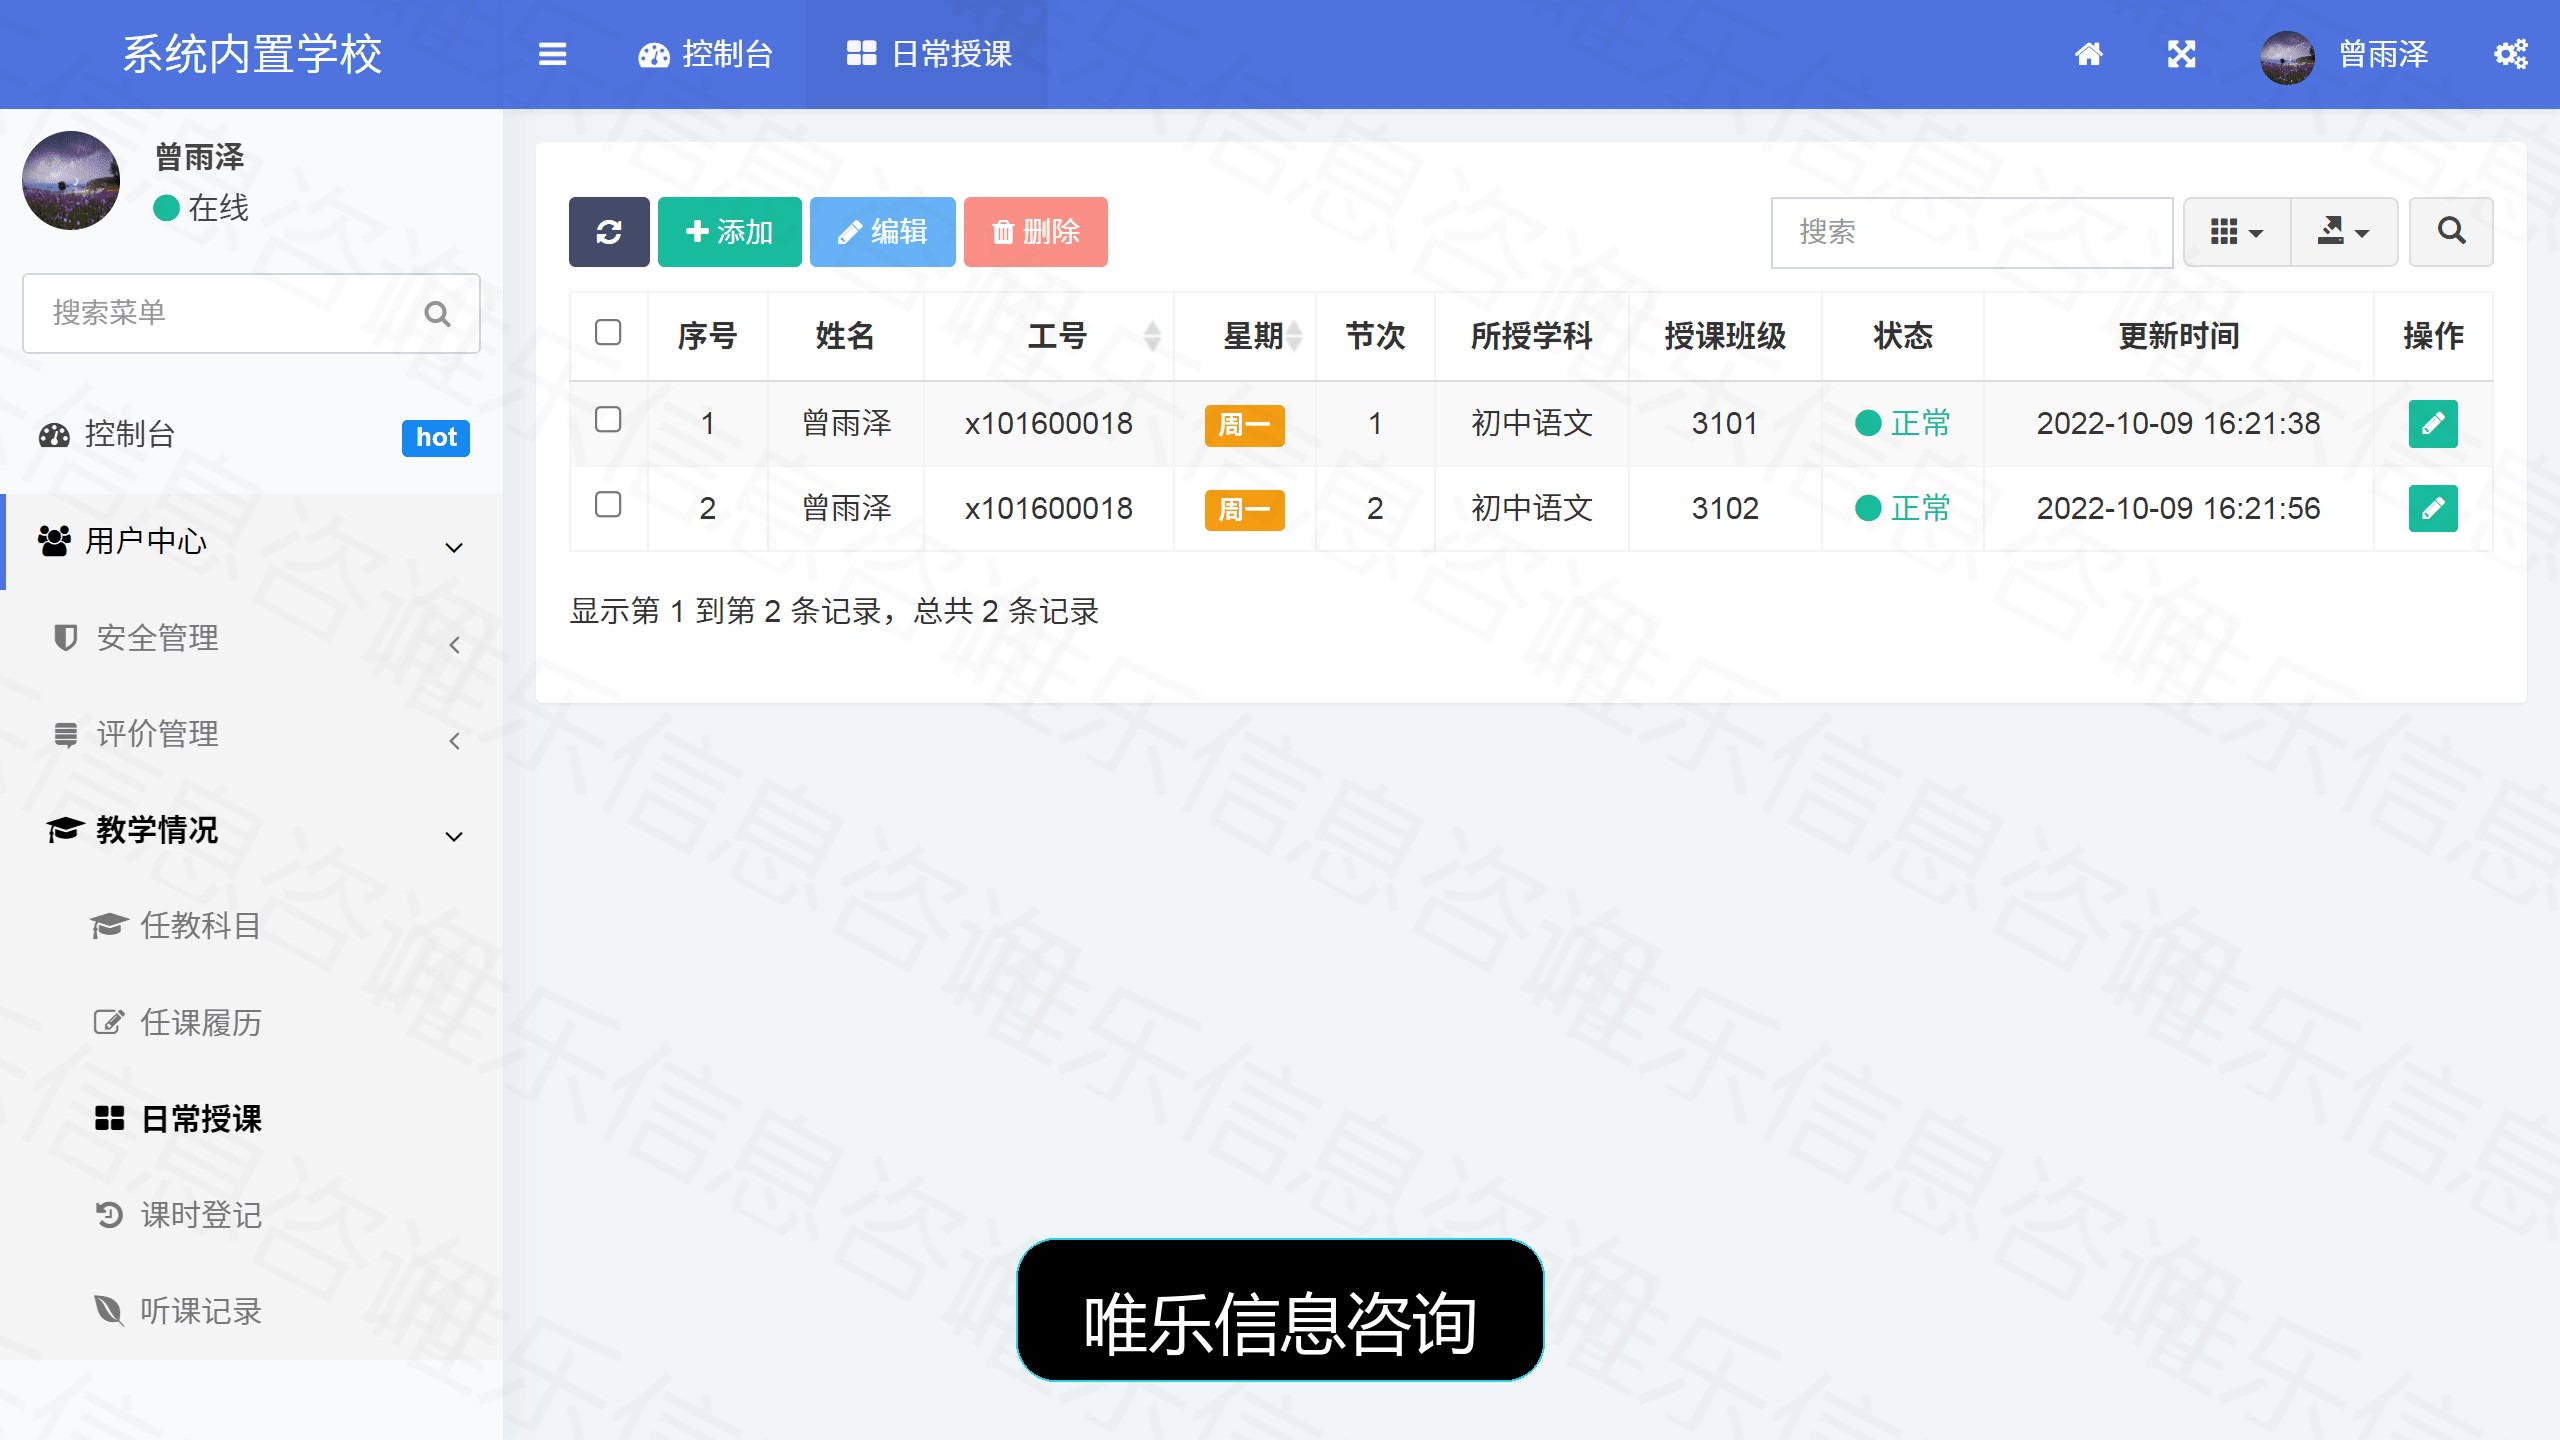Click the blue 编辑 button
This screenshot has height=1440, width=2560.
[x=882, y=232]
